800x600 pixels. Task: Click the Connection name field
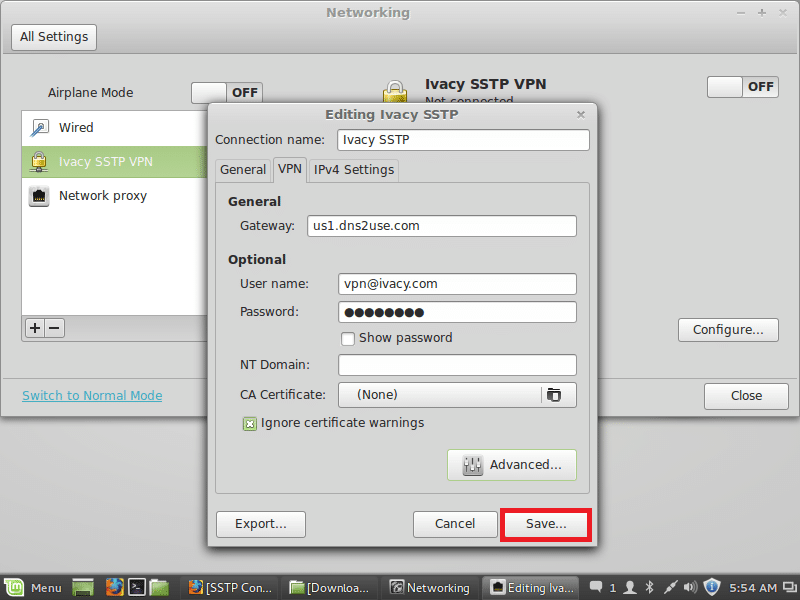pos(463,140)
